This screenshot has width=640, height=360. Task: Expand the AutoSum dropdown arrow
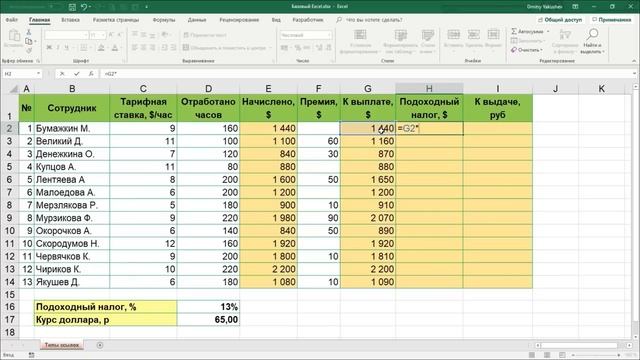[548, 31]
